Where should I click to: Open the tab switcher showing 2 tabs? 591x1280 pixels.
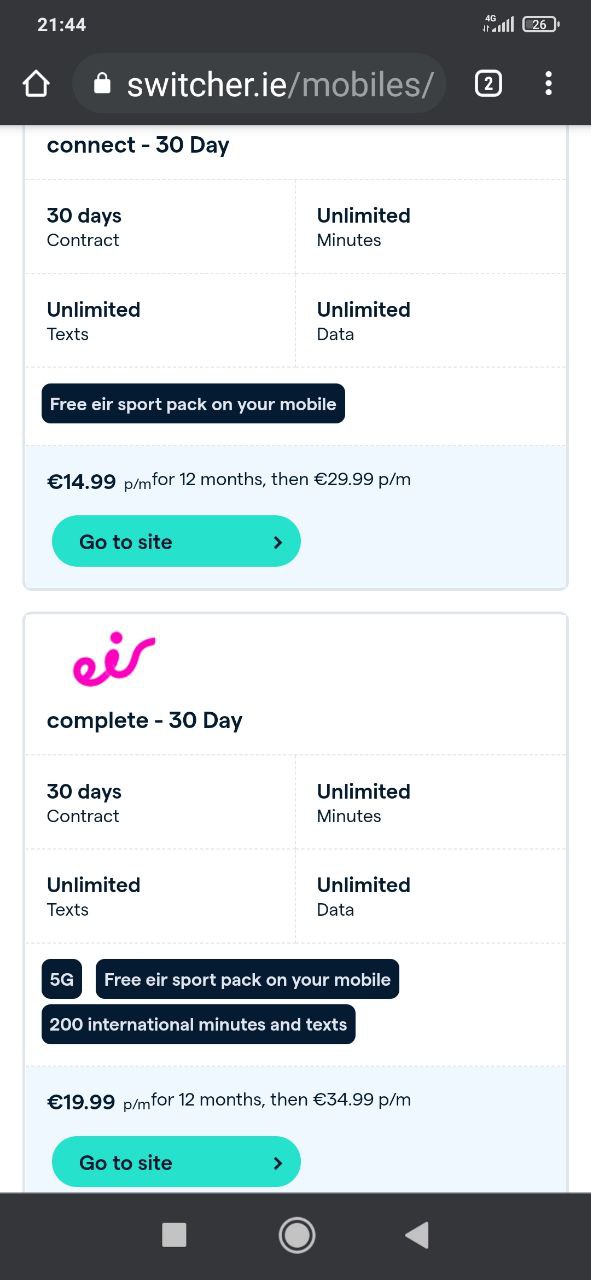tap(487, 84)
